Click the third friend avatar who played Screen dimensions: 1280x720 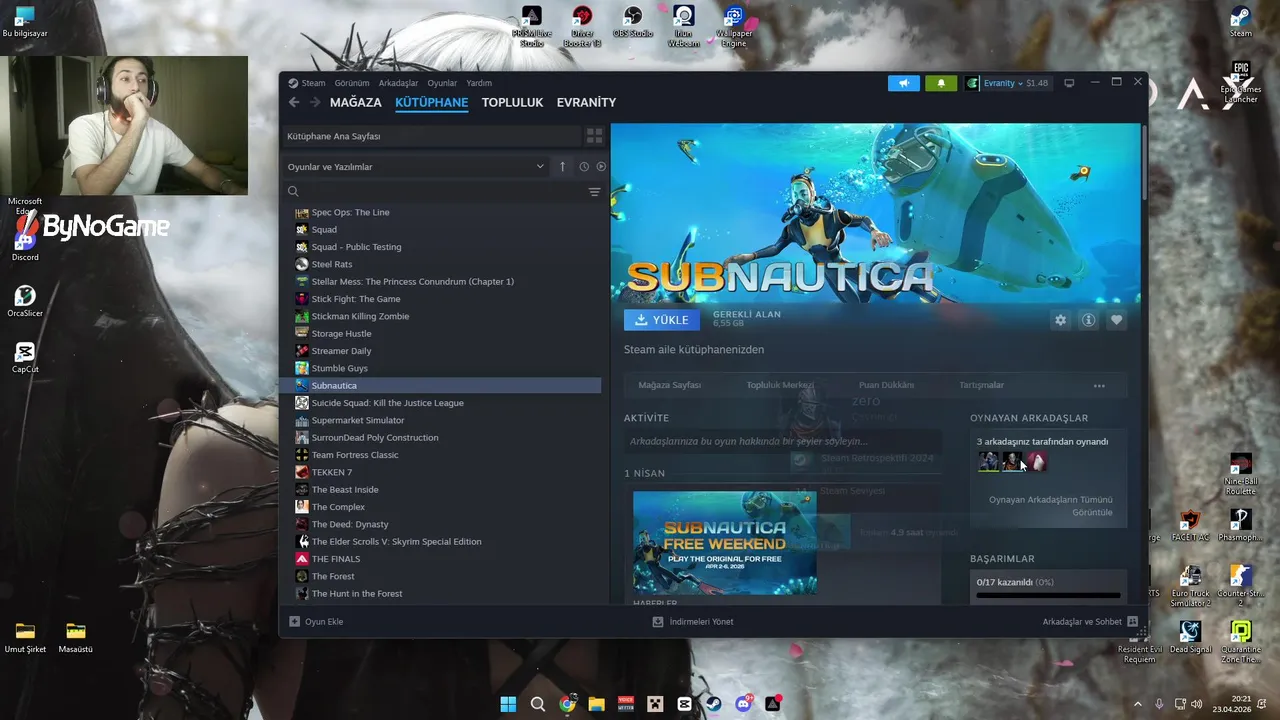1038,461
